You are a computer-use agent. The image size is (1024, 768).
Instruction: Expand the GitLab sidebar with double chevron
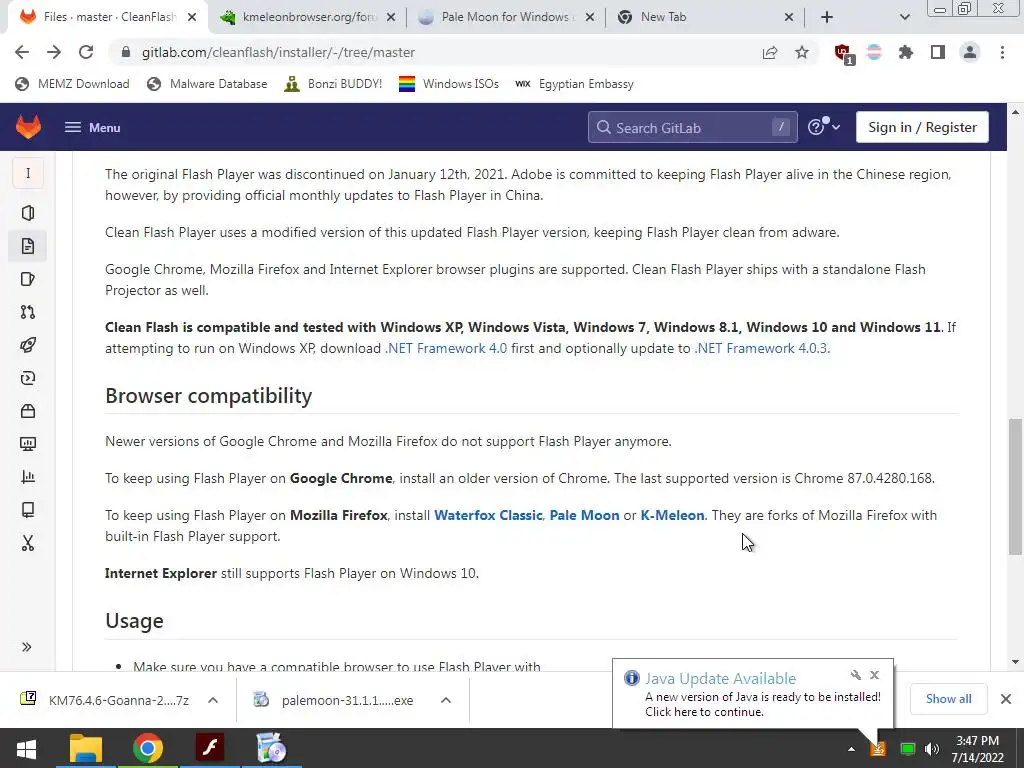(27, 647)
